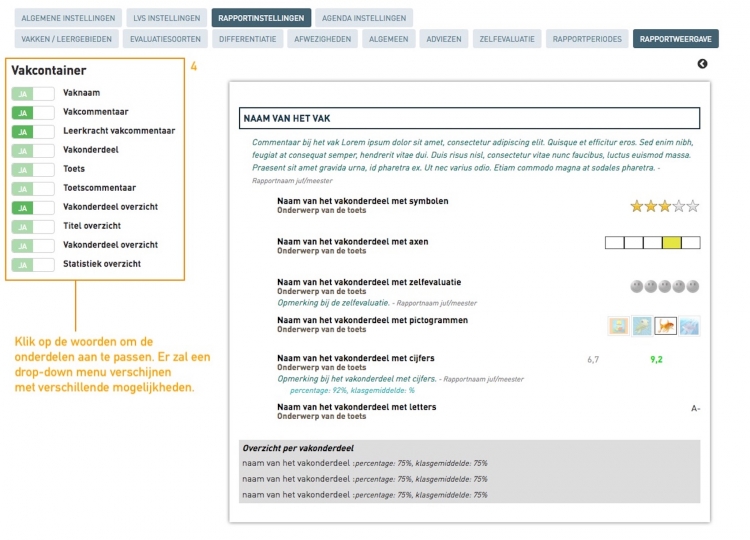Go to Agenda instellingen tab
Image resolution: width=750 pixels, height=540 pixels.
[x=364, y=18]
